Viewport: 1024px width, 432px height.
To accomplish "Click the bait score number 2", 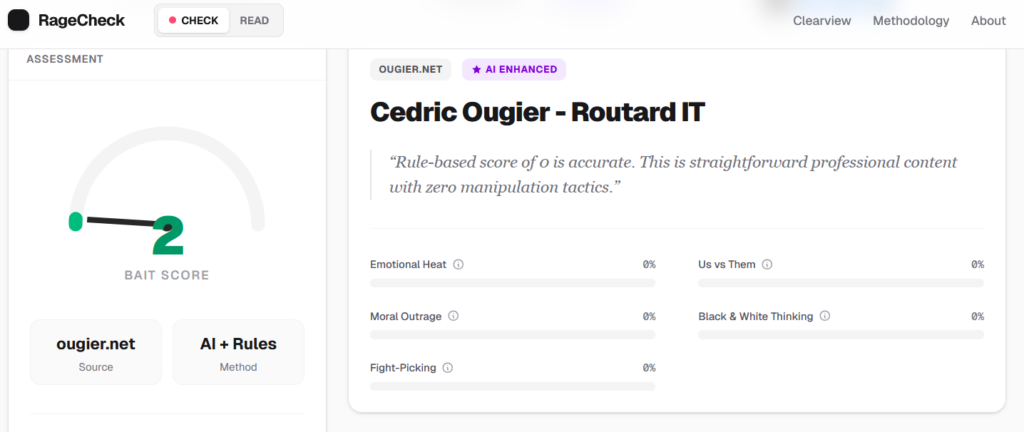I will (x=168, y=236).
